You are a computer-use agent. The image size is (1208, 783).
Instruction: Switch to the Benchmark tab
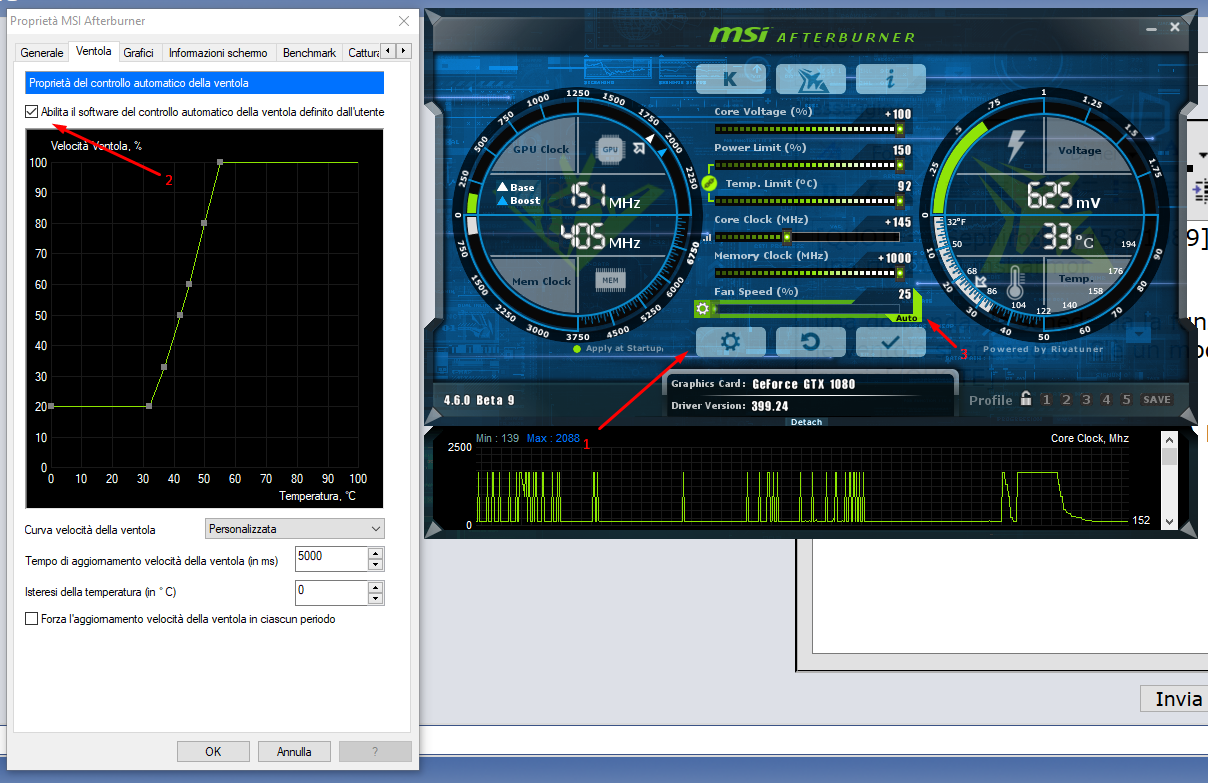pos(309,52)
